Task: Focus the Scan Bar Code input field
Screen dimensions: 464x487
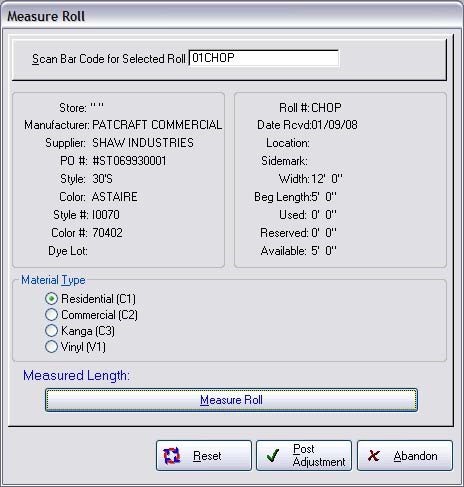Action: coord(264,58)
